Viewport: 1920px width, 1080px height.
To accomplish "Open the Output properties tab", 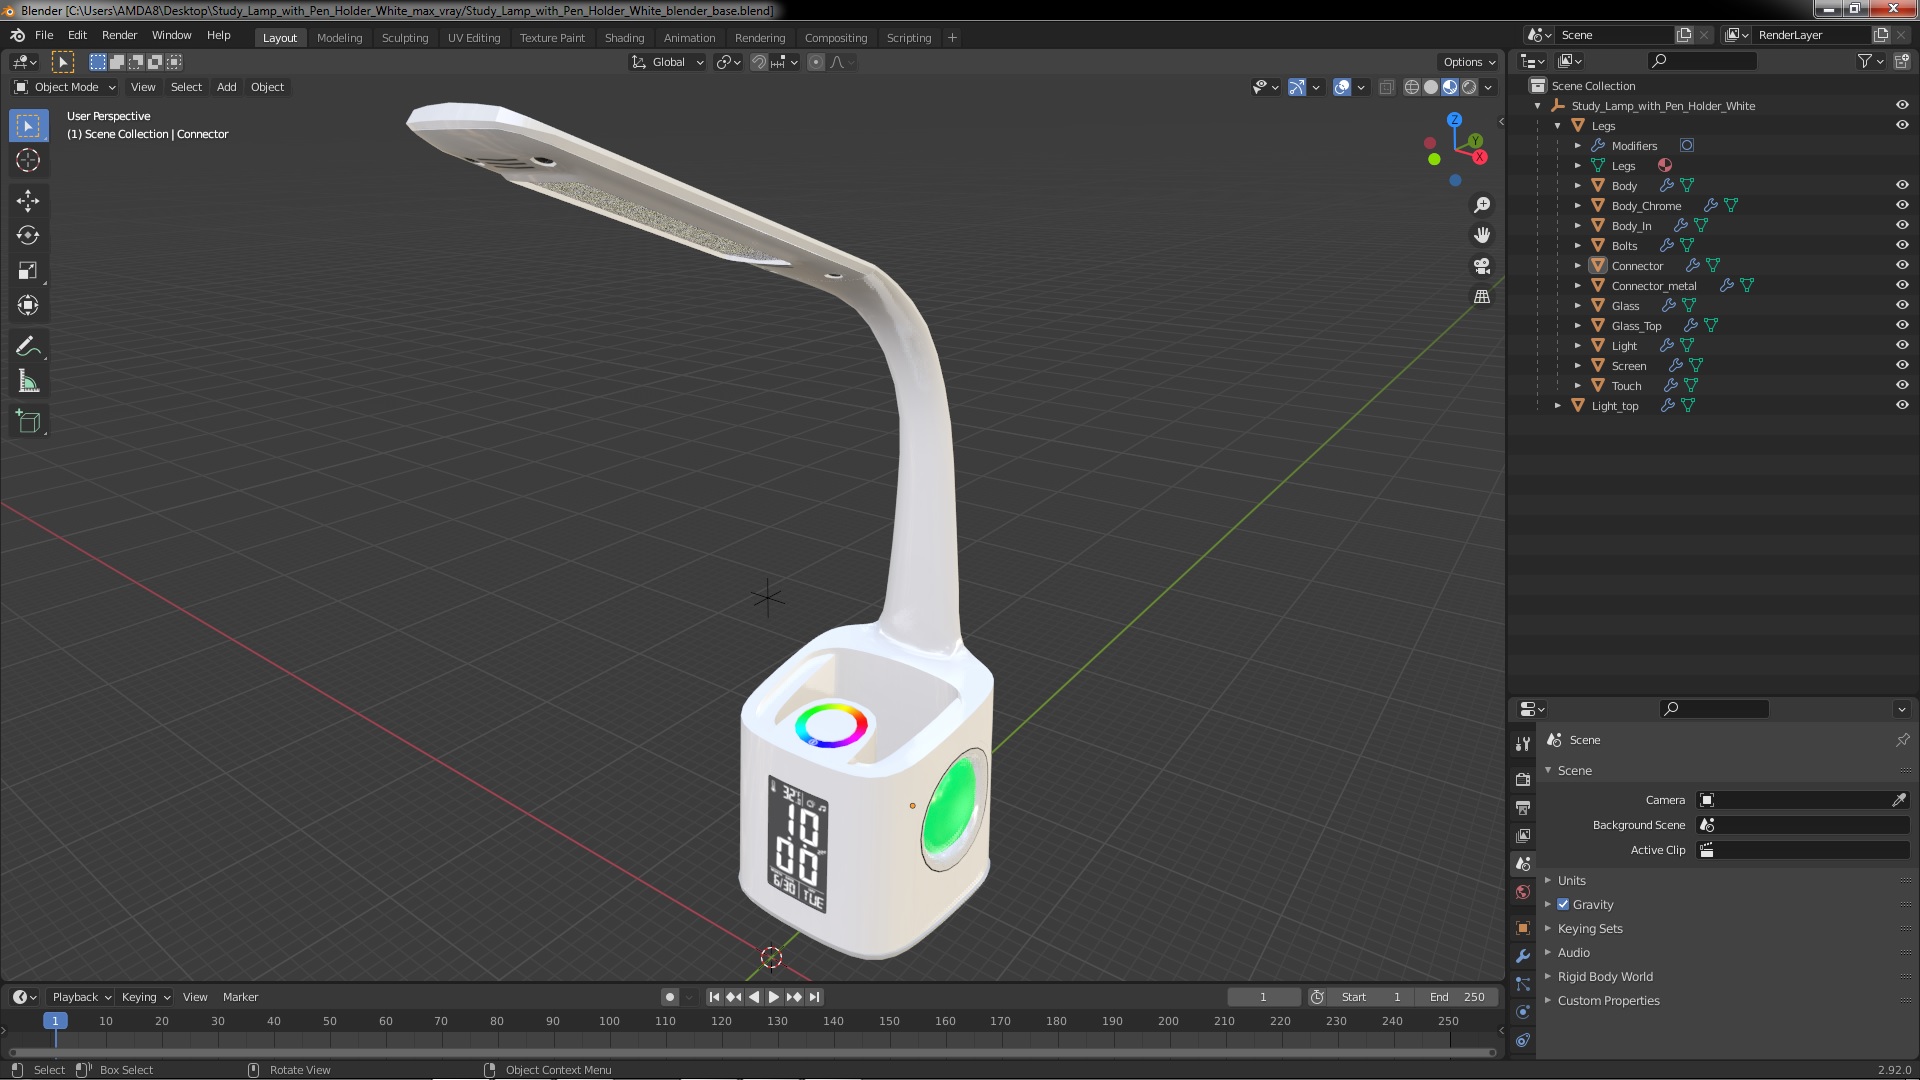I will [x=1523, y=807].
